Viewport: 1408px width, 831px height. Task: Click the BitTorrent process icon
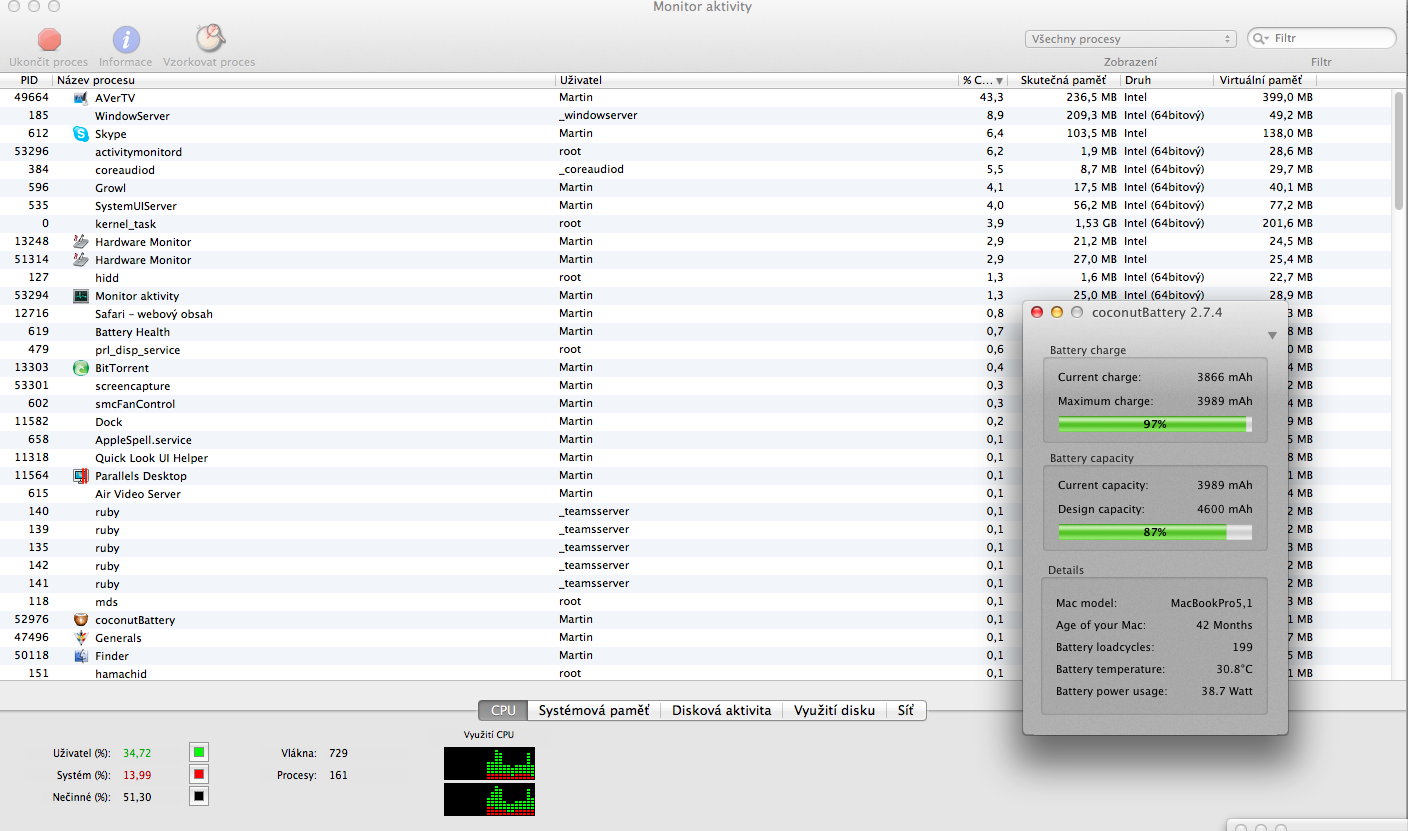tap(81, 368)
